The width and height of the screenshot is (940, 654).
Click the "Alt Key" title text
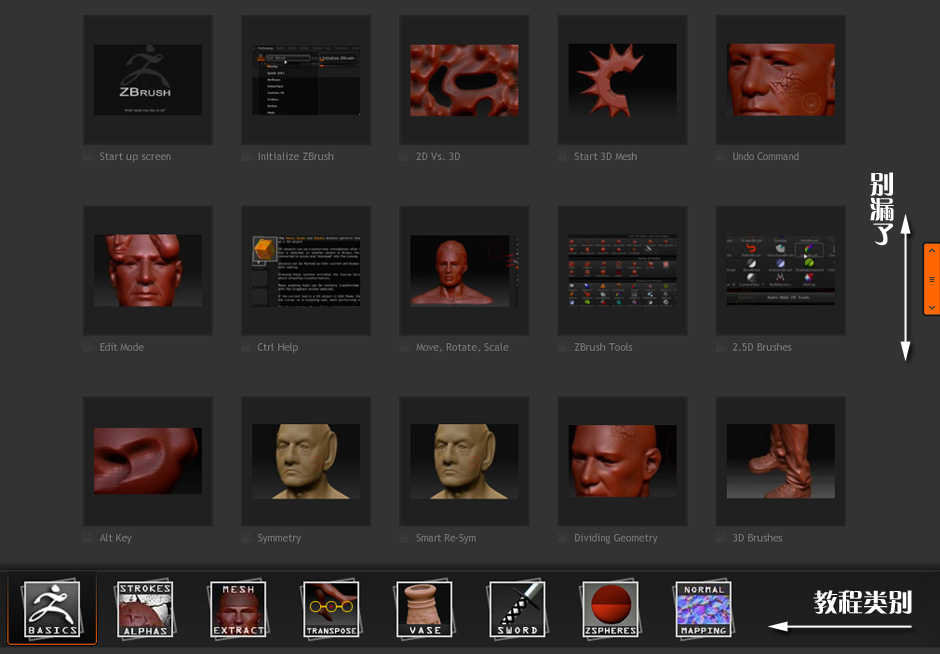116,538
